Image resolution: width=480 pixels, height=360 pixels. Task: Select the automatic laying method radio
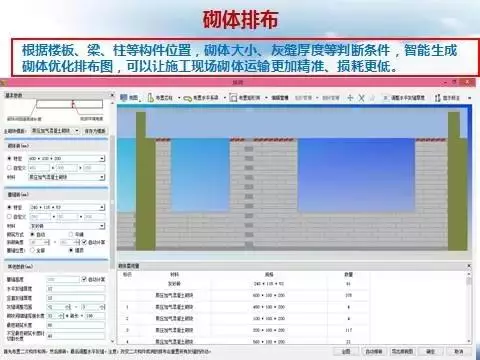(33, 235)
